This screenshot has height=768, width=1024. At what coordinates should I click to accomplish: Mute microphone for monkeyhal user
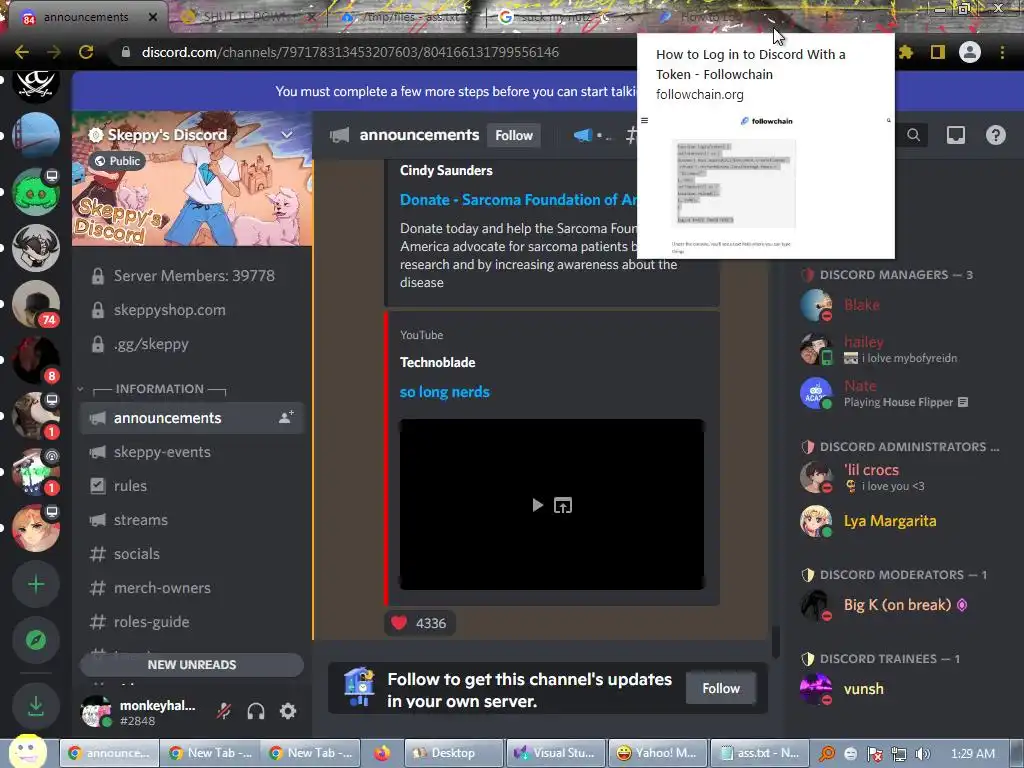(224, 711)
